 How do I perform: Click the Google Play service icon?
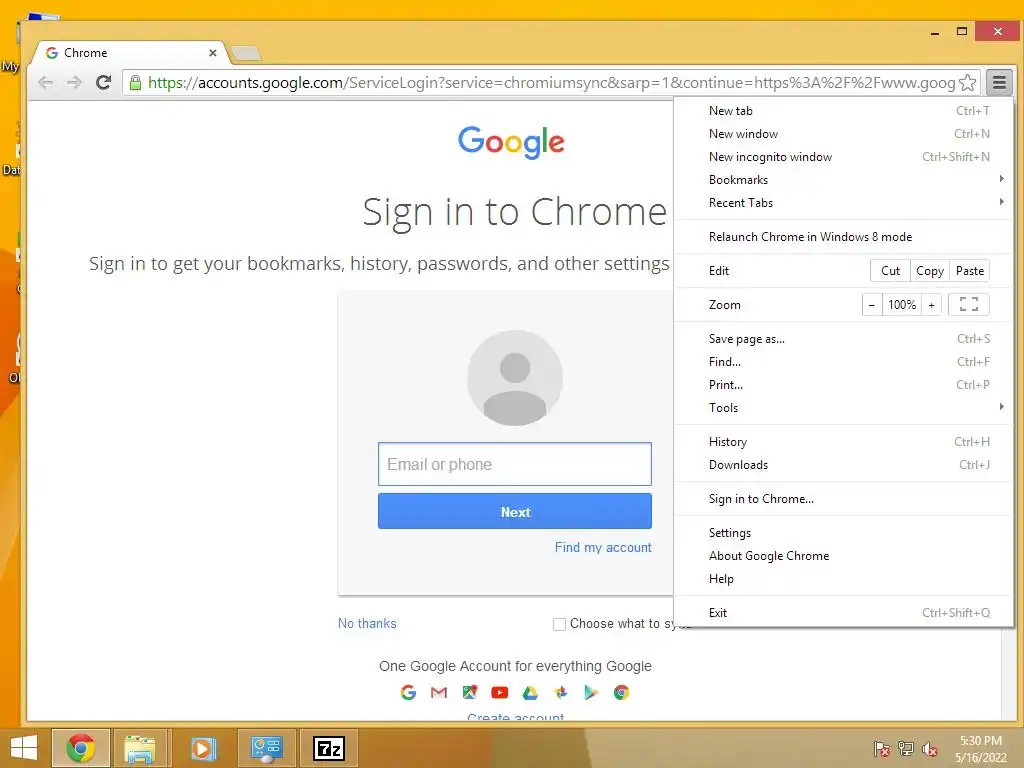pos(591,692)
